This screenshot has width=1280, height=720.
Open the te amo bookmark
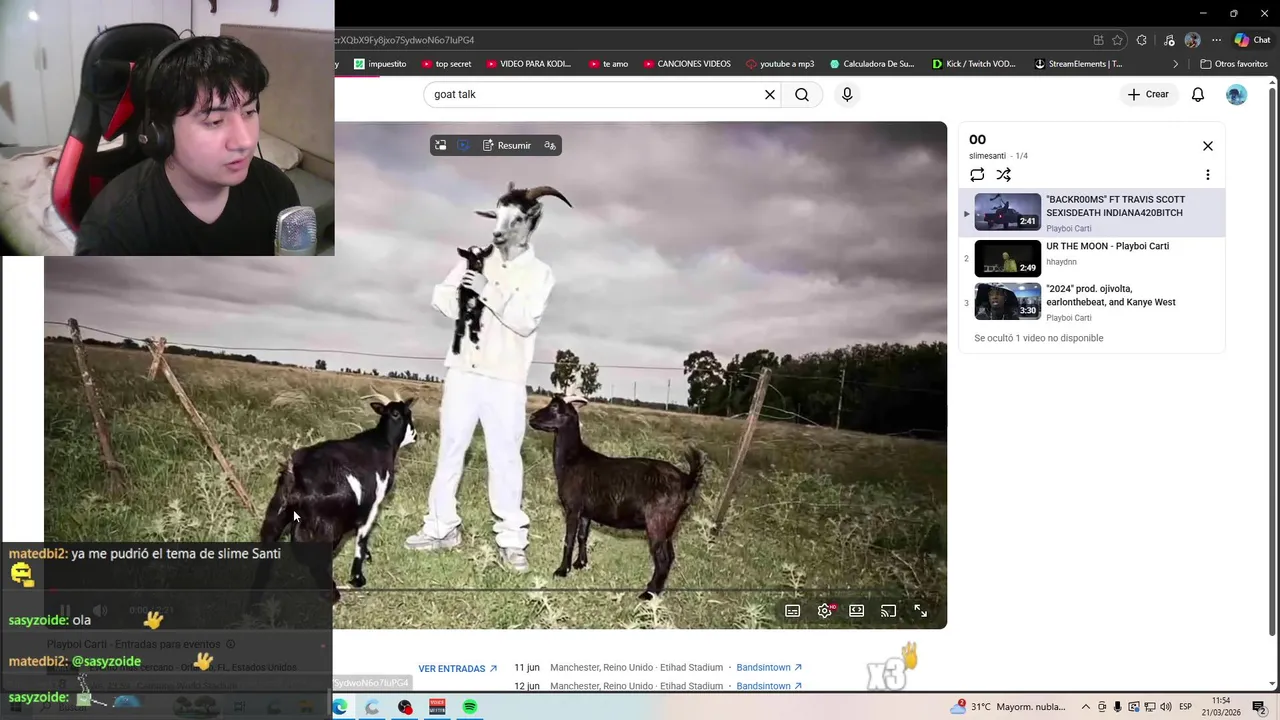click(608, 64)
